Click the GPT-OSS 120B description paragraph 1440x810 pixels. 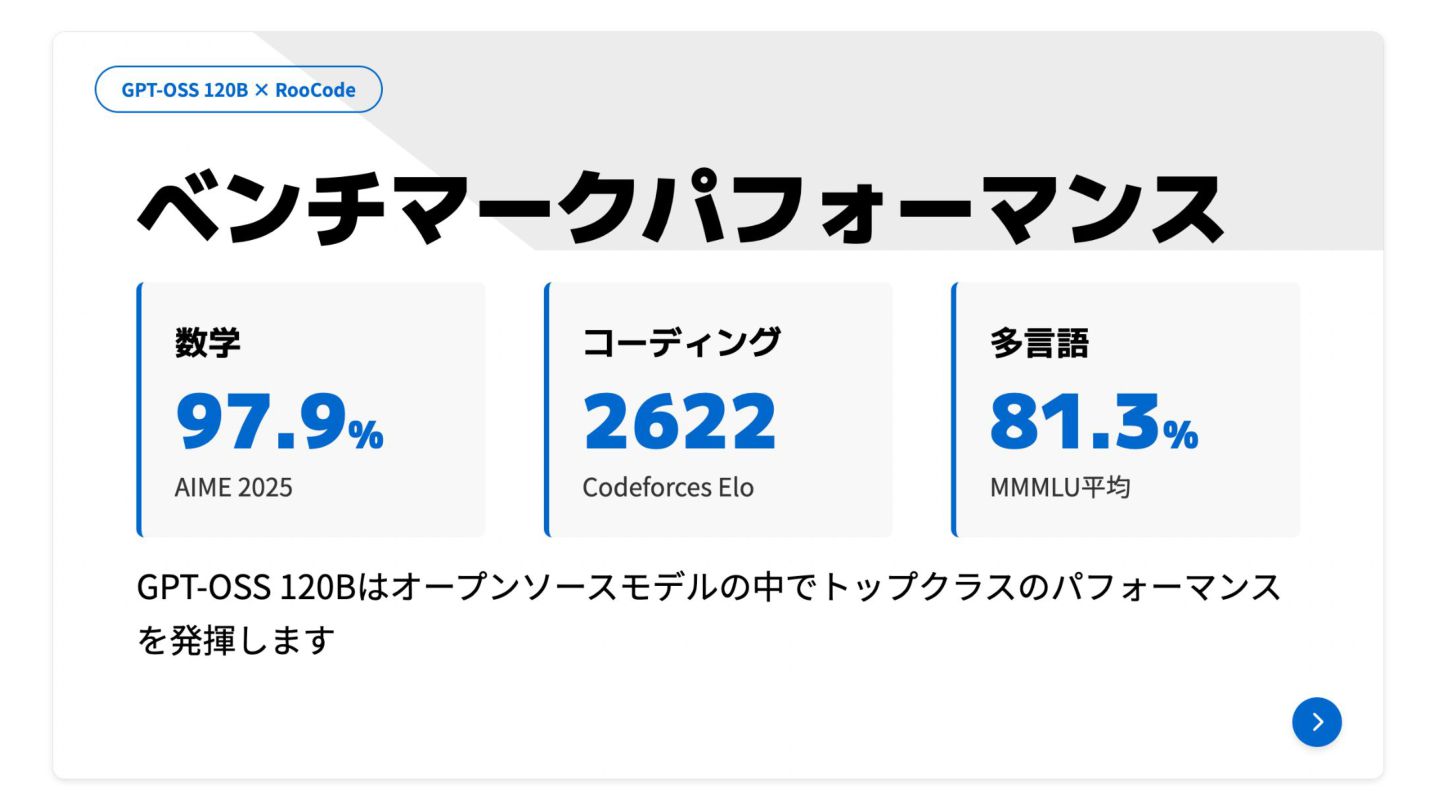709,614
